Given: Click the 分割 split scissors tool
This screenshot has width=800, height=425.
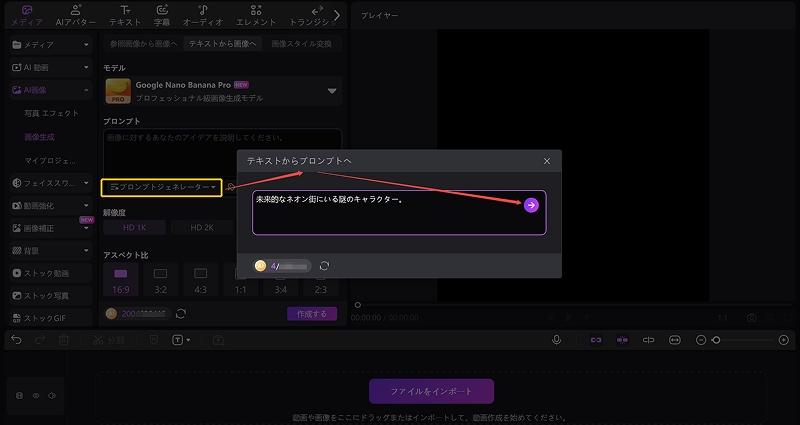Looking at the screenshot, I should tap(108, 340).
